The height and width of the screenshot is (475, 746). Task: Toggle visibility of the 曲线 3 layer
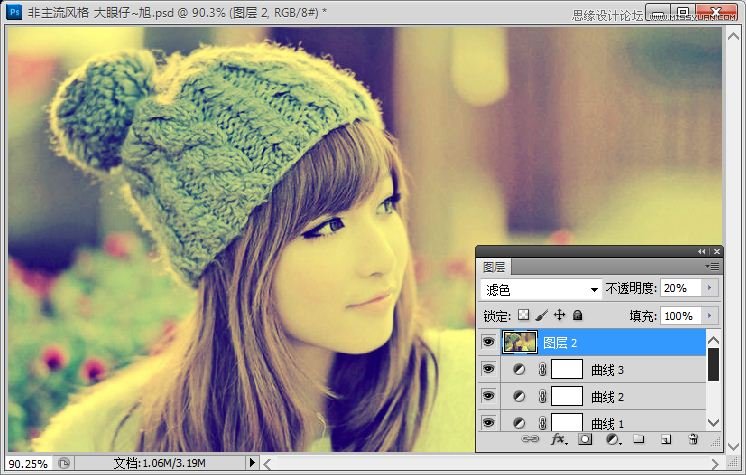488,370
